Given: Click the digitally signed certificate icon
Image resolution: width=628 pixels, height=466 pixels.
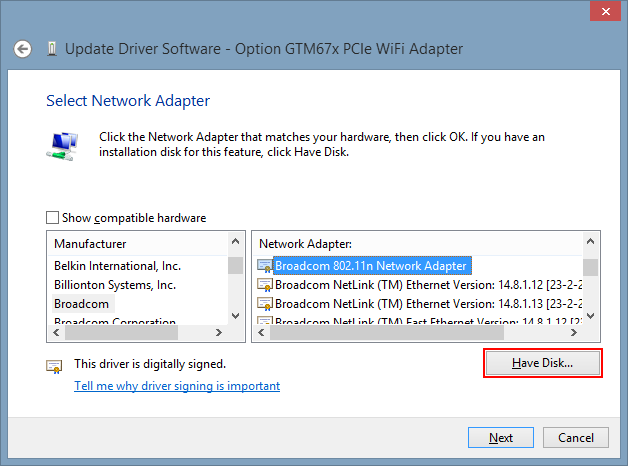Looking at the screenshot, I should 54,366.
